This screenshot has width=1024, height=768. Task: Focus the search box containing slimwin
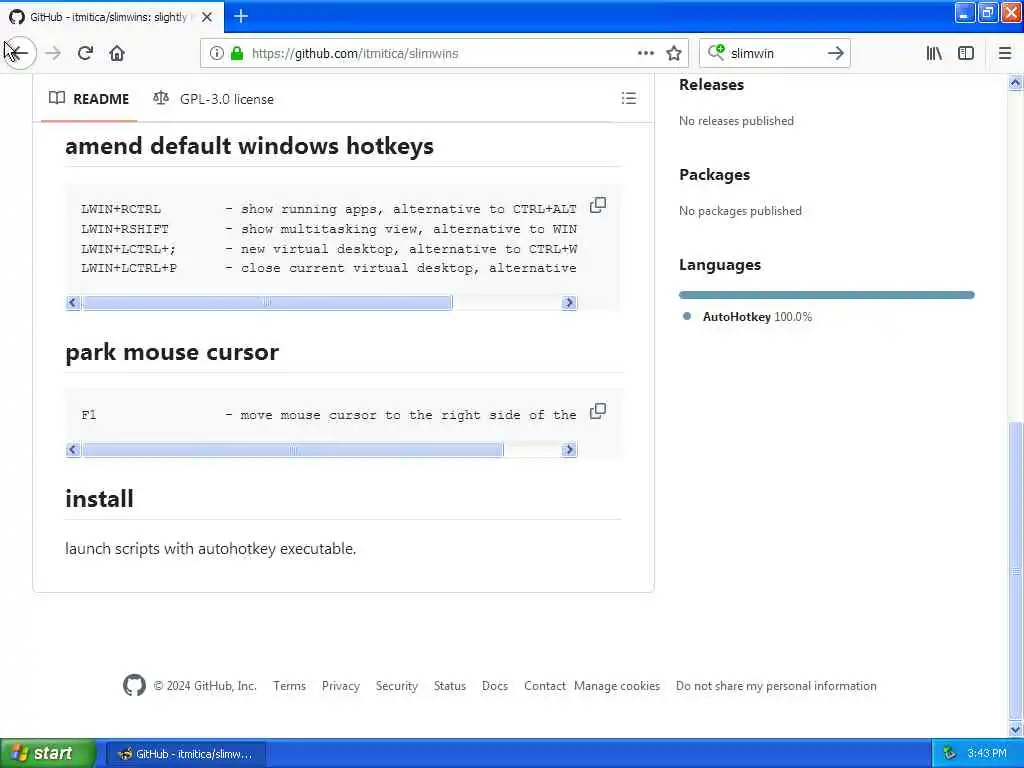[x=774, y=54]
